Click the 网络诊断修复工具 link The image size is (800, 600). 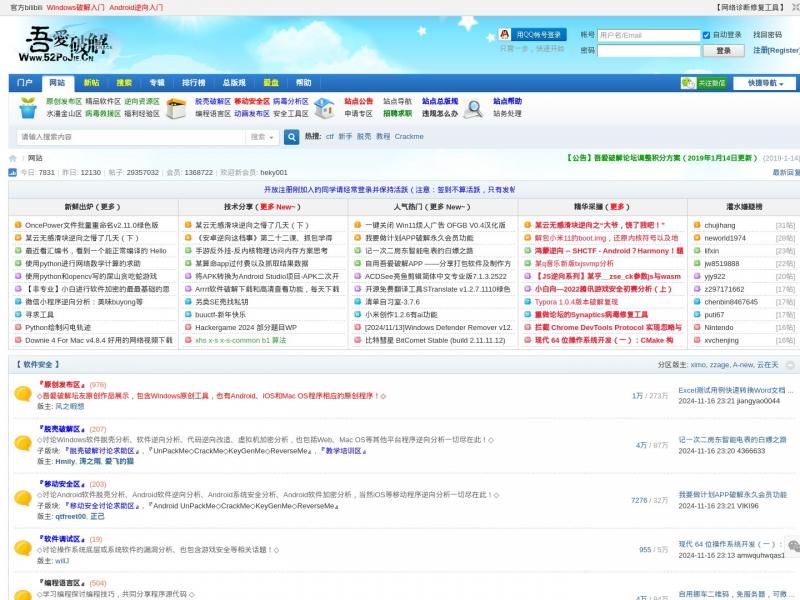click(x=751, y=7)
